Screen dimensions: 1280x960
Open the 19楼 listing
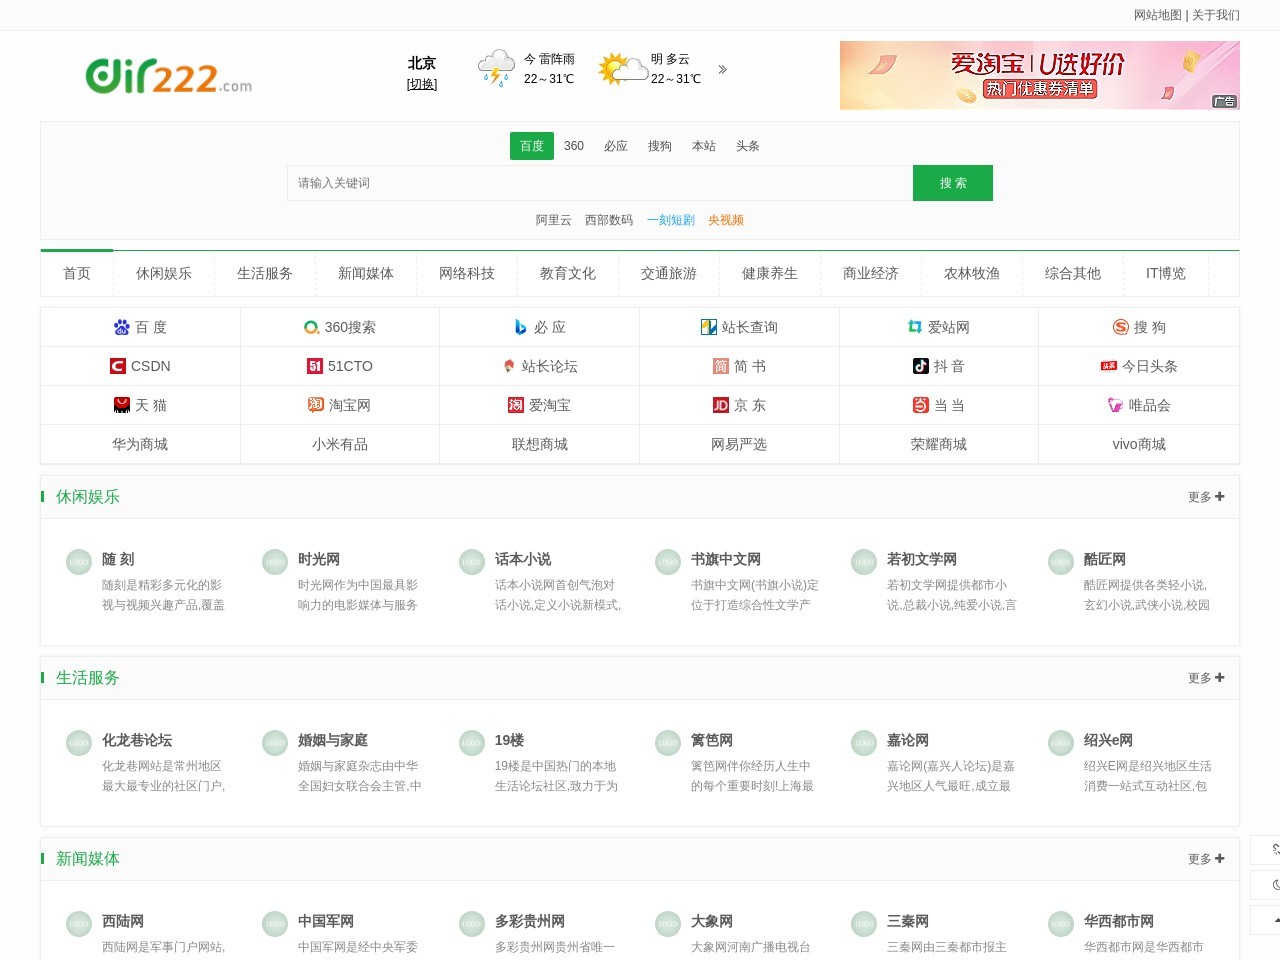pyautogui.click(x=509, y=740)
